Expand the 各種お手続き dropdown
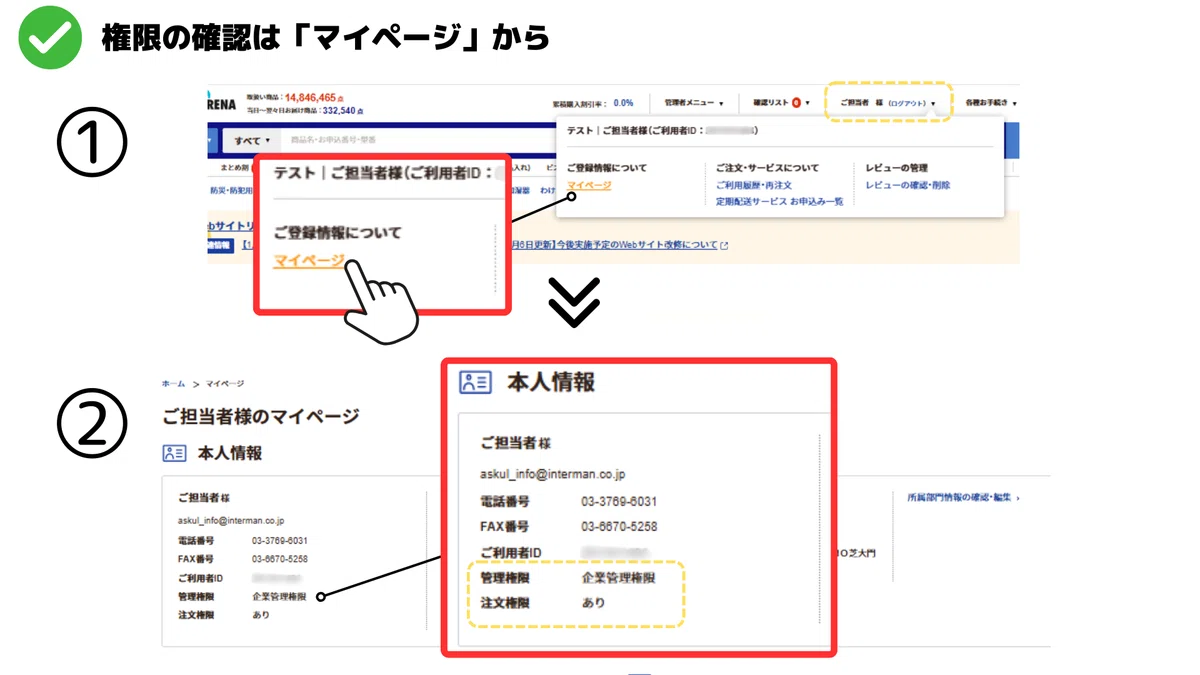Image resolution: width=1200 pixels, height=675 pixels. point(991,103)
